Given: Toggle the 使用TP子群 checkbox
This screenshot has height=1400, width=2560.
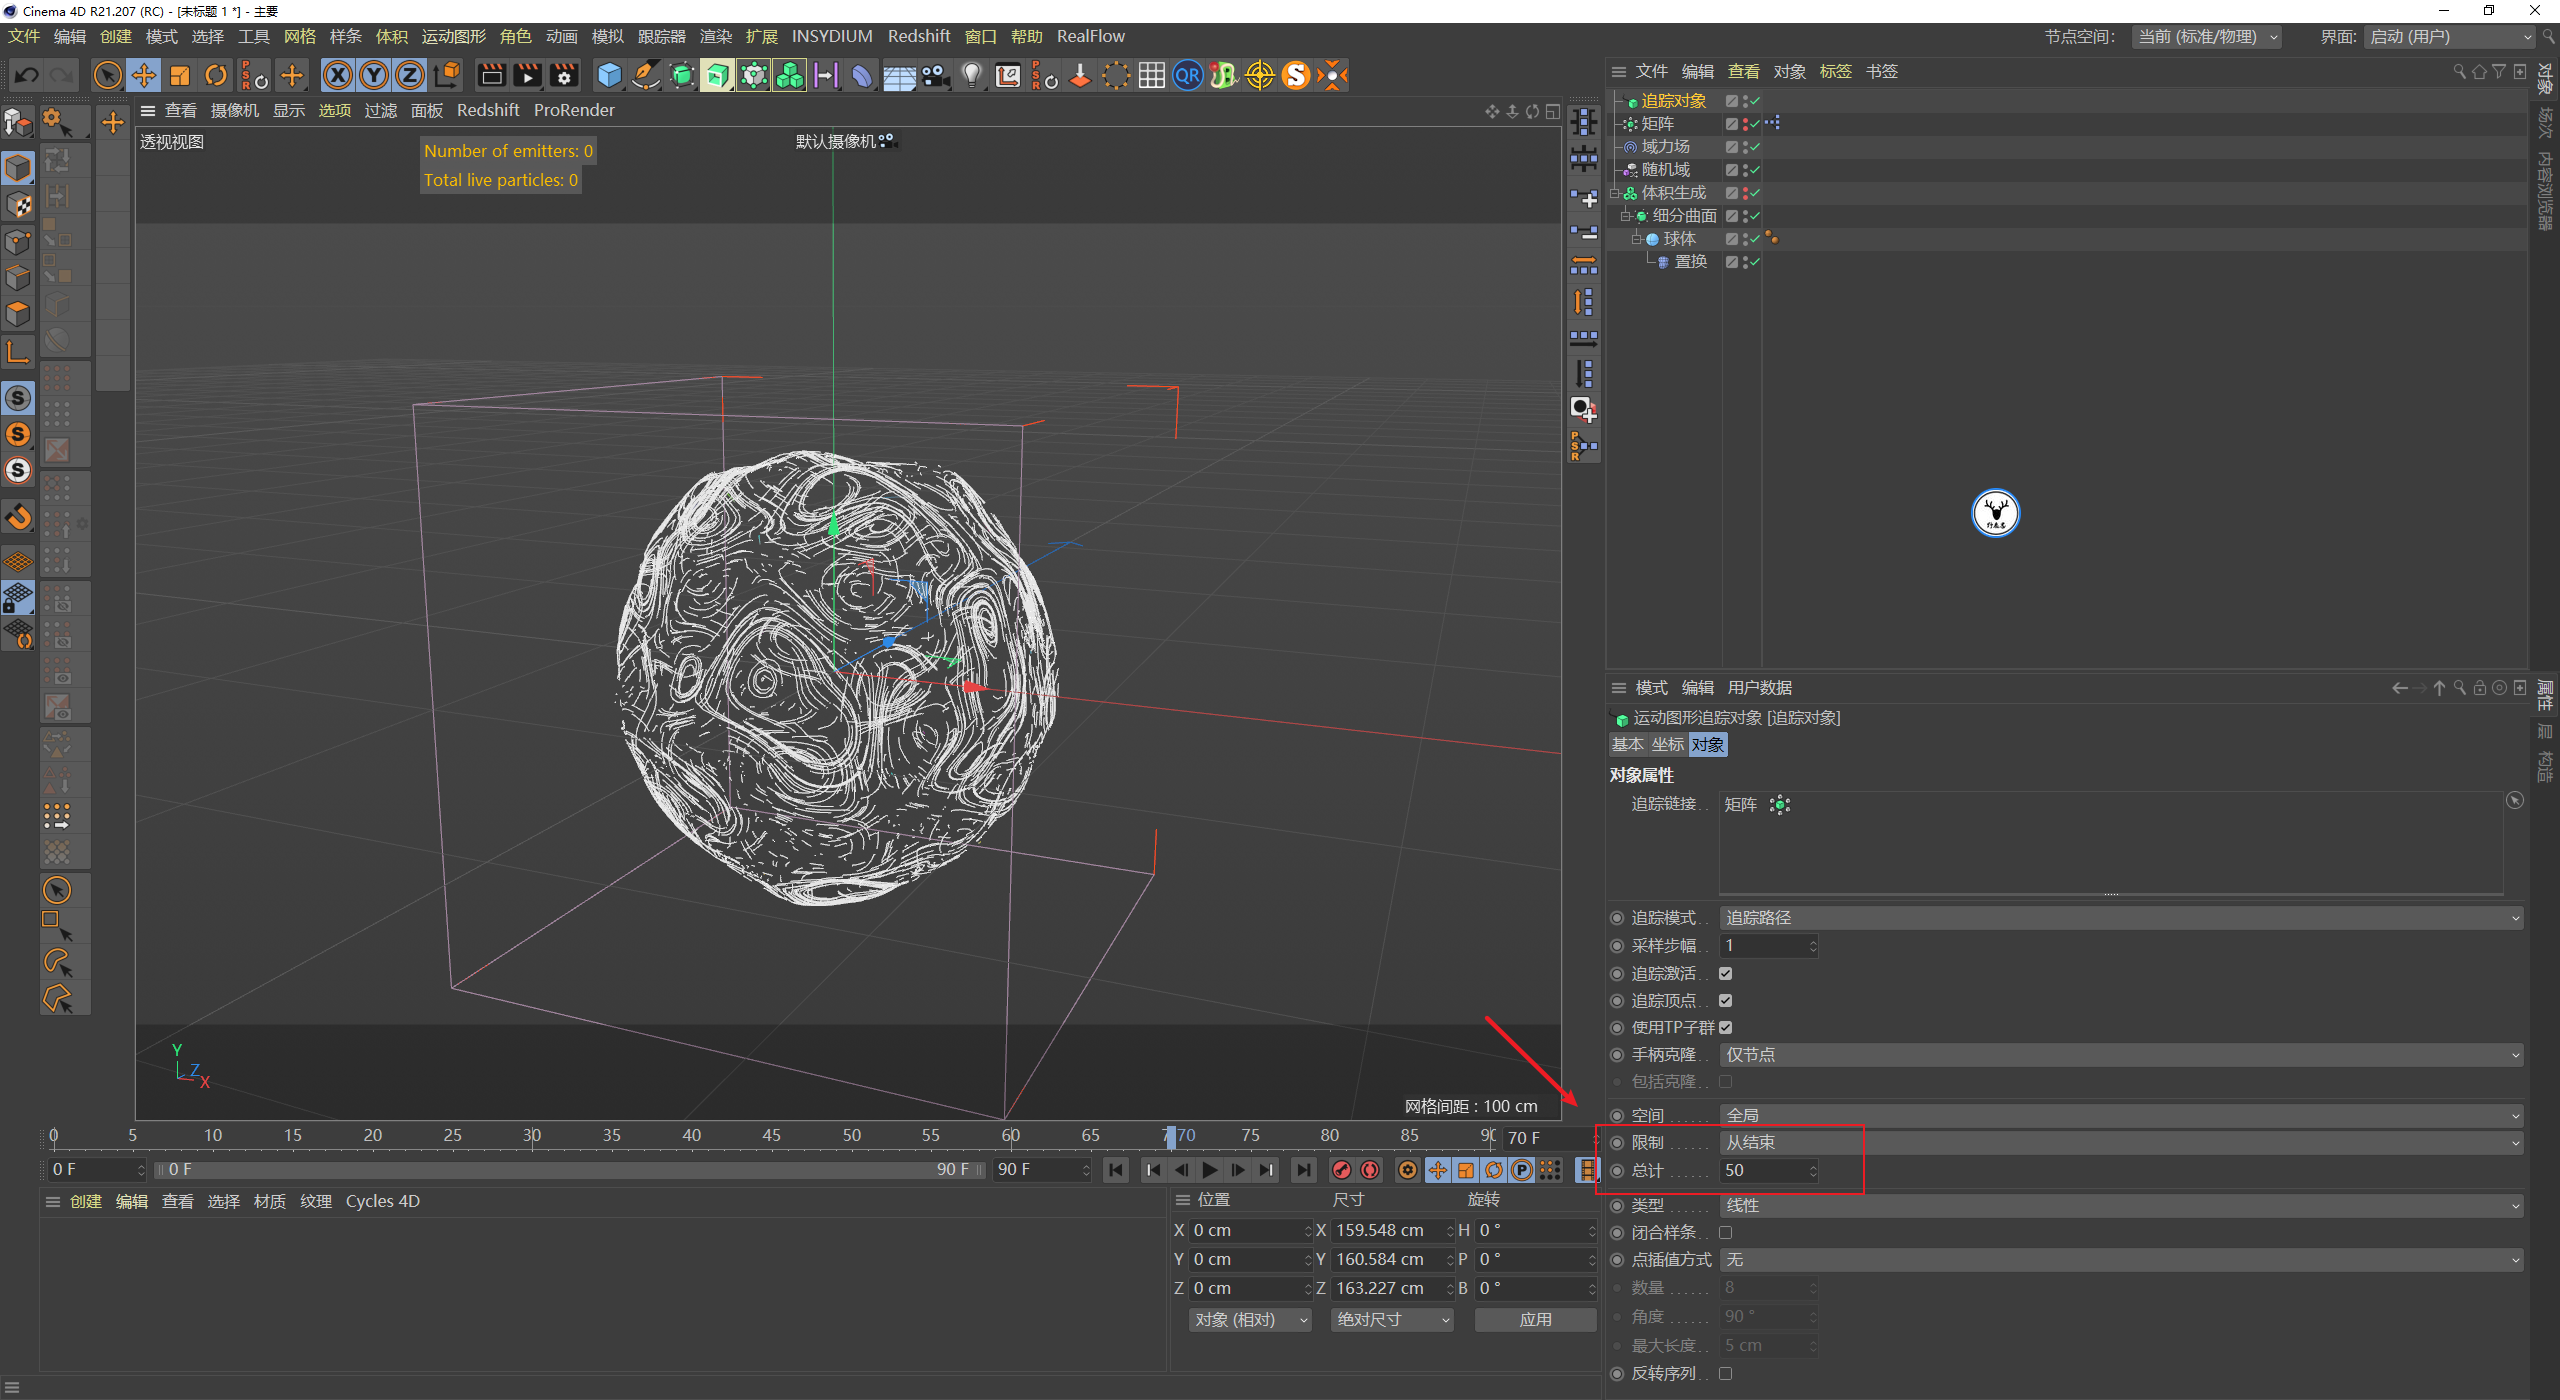Looking at the screenshot, I should click(x=1726, y=1027).
